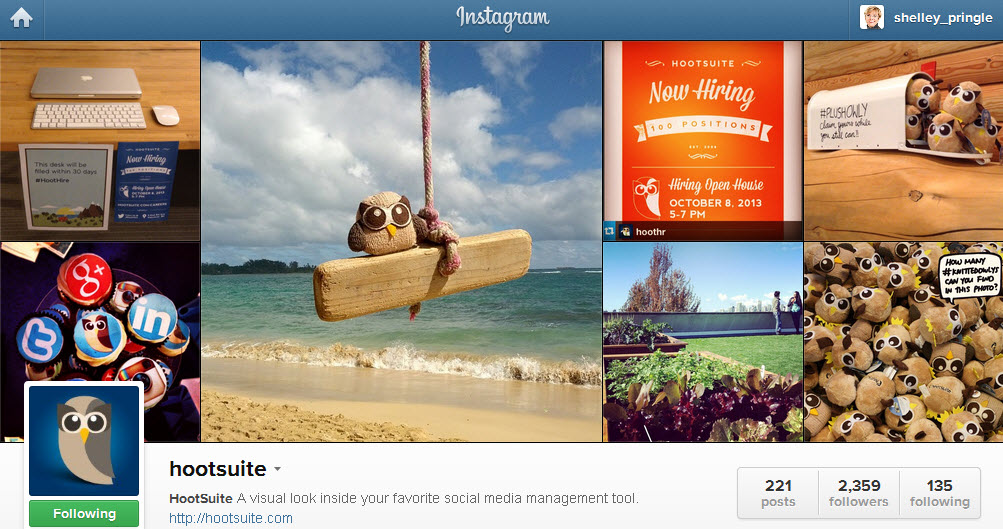Open the owl on beach swing photo
The image size is (1003, 529).
(401, 241)
